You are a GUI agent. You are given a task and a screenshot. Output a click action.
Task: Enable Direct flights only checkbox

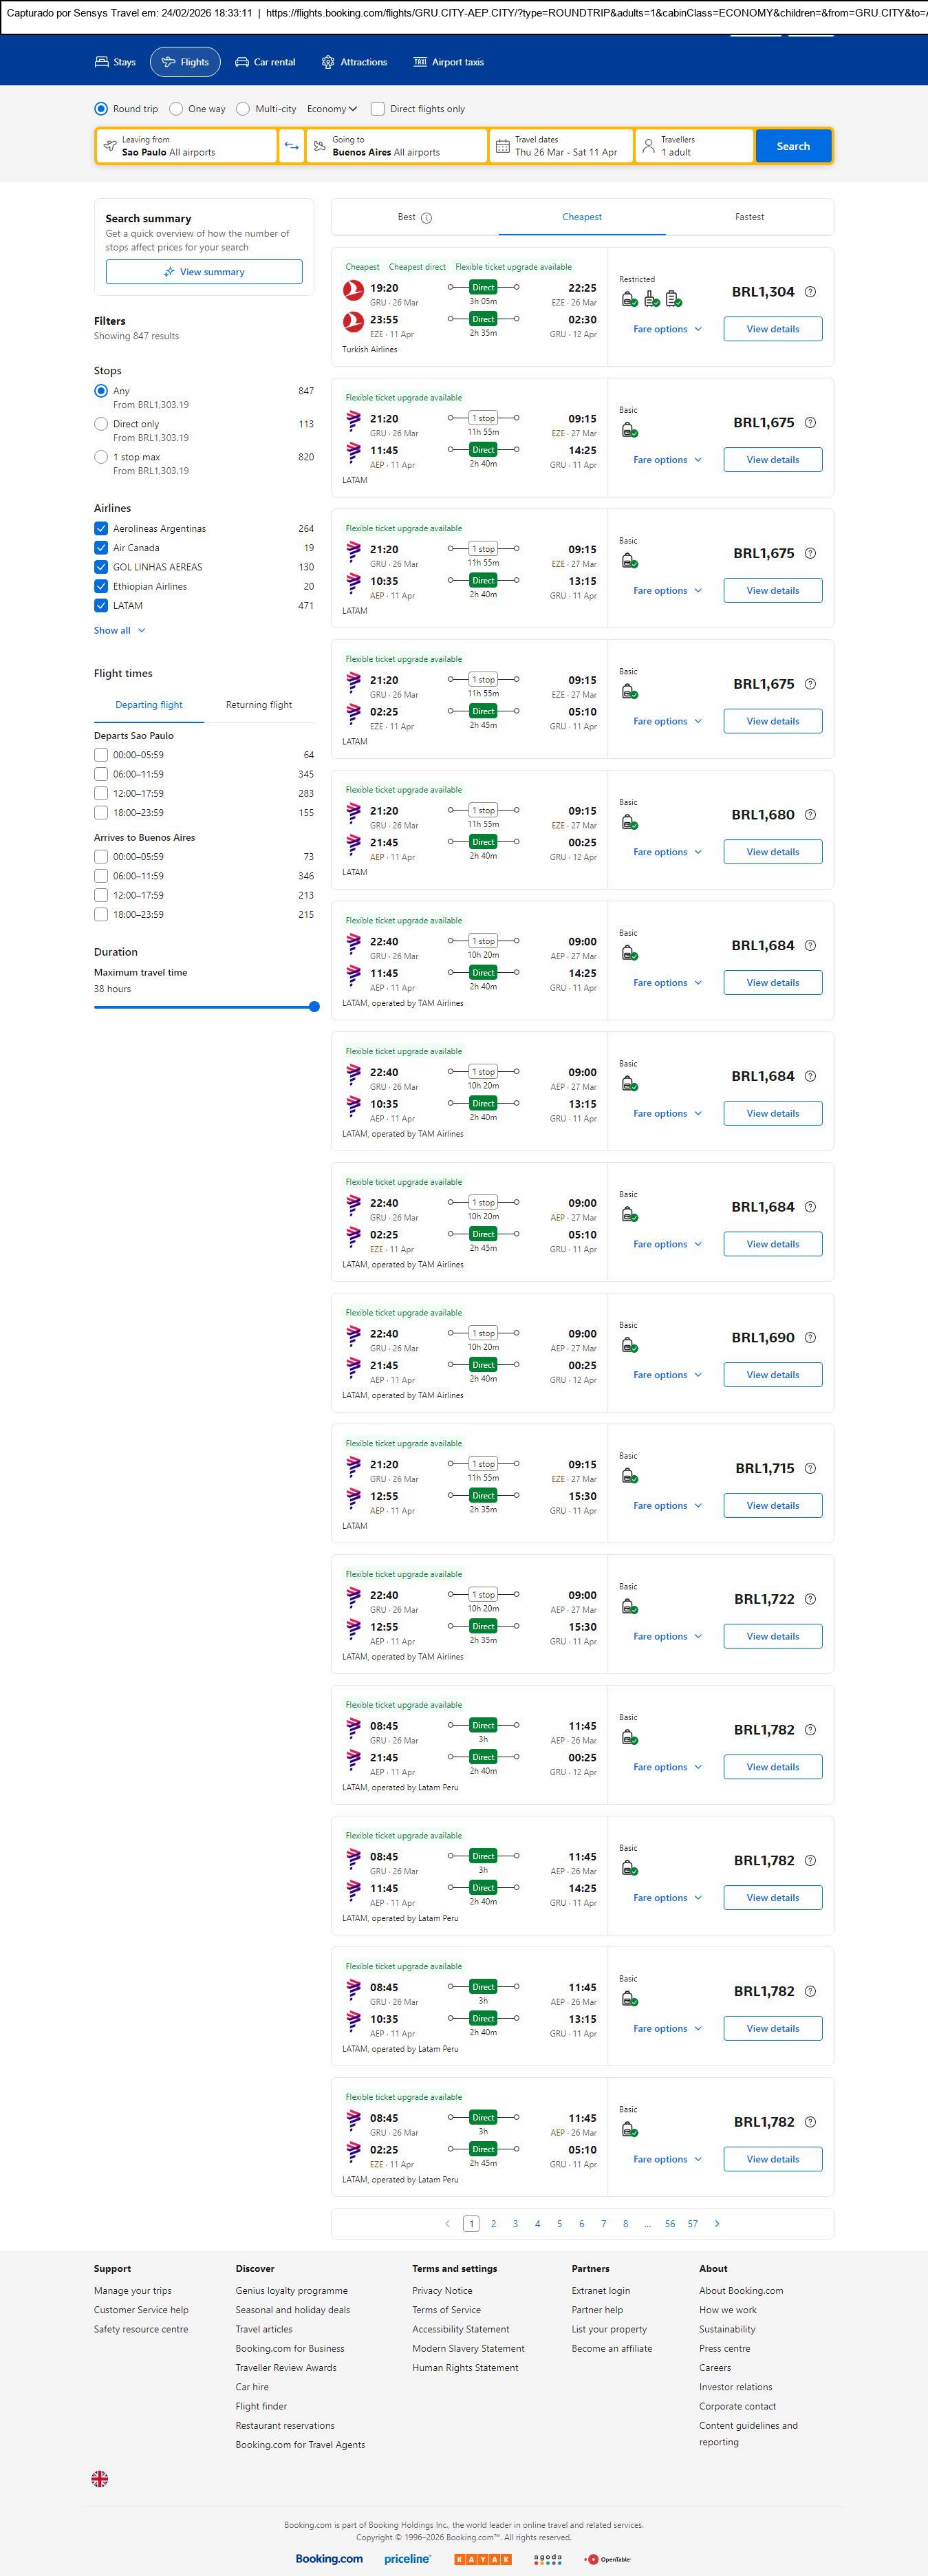click(x=378, y=109)
